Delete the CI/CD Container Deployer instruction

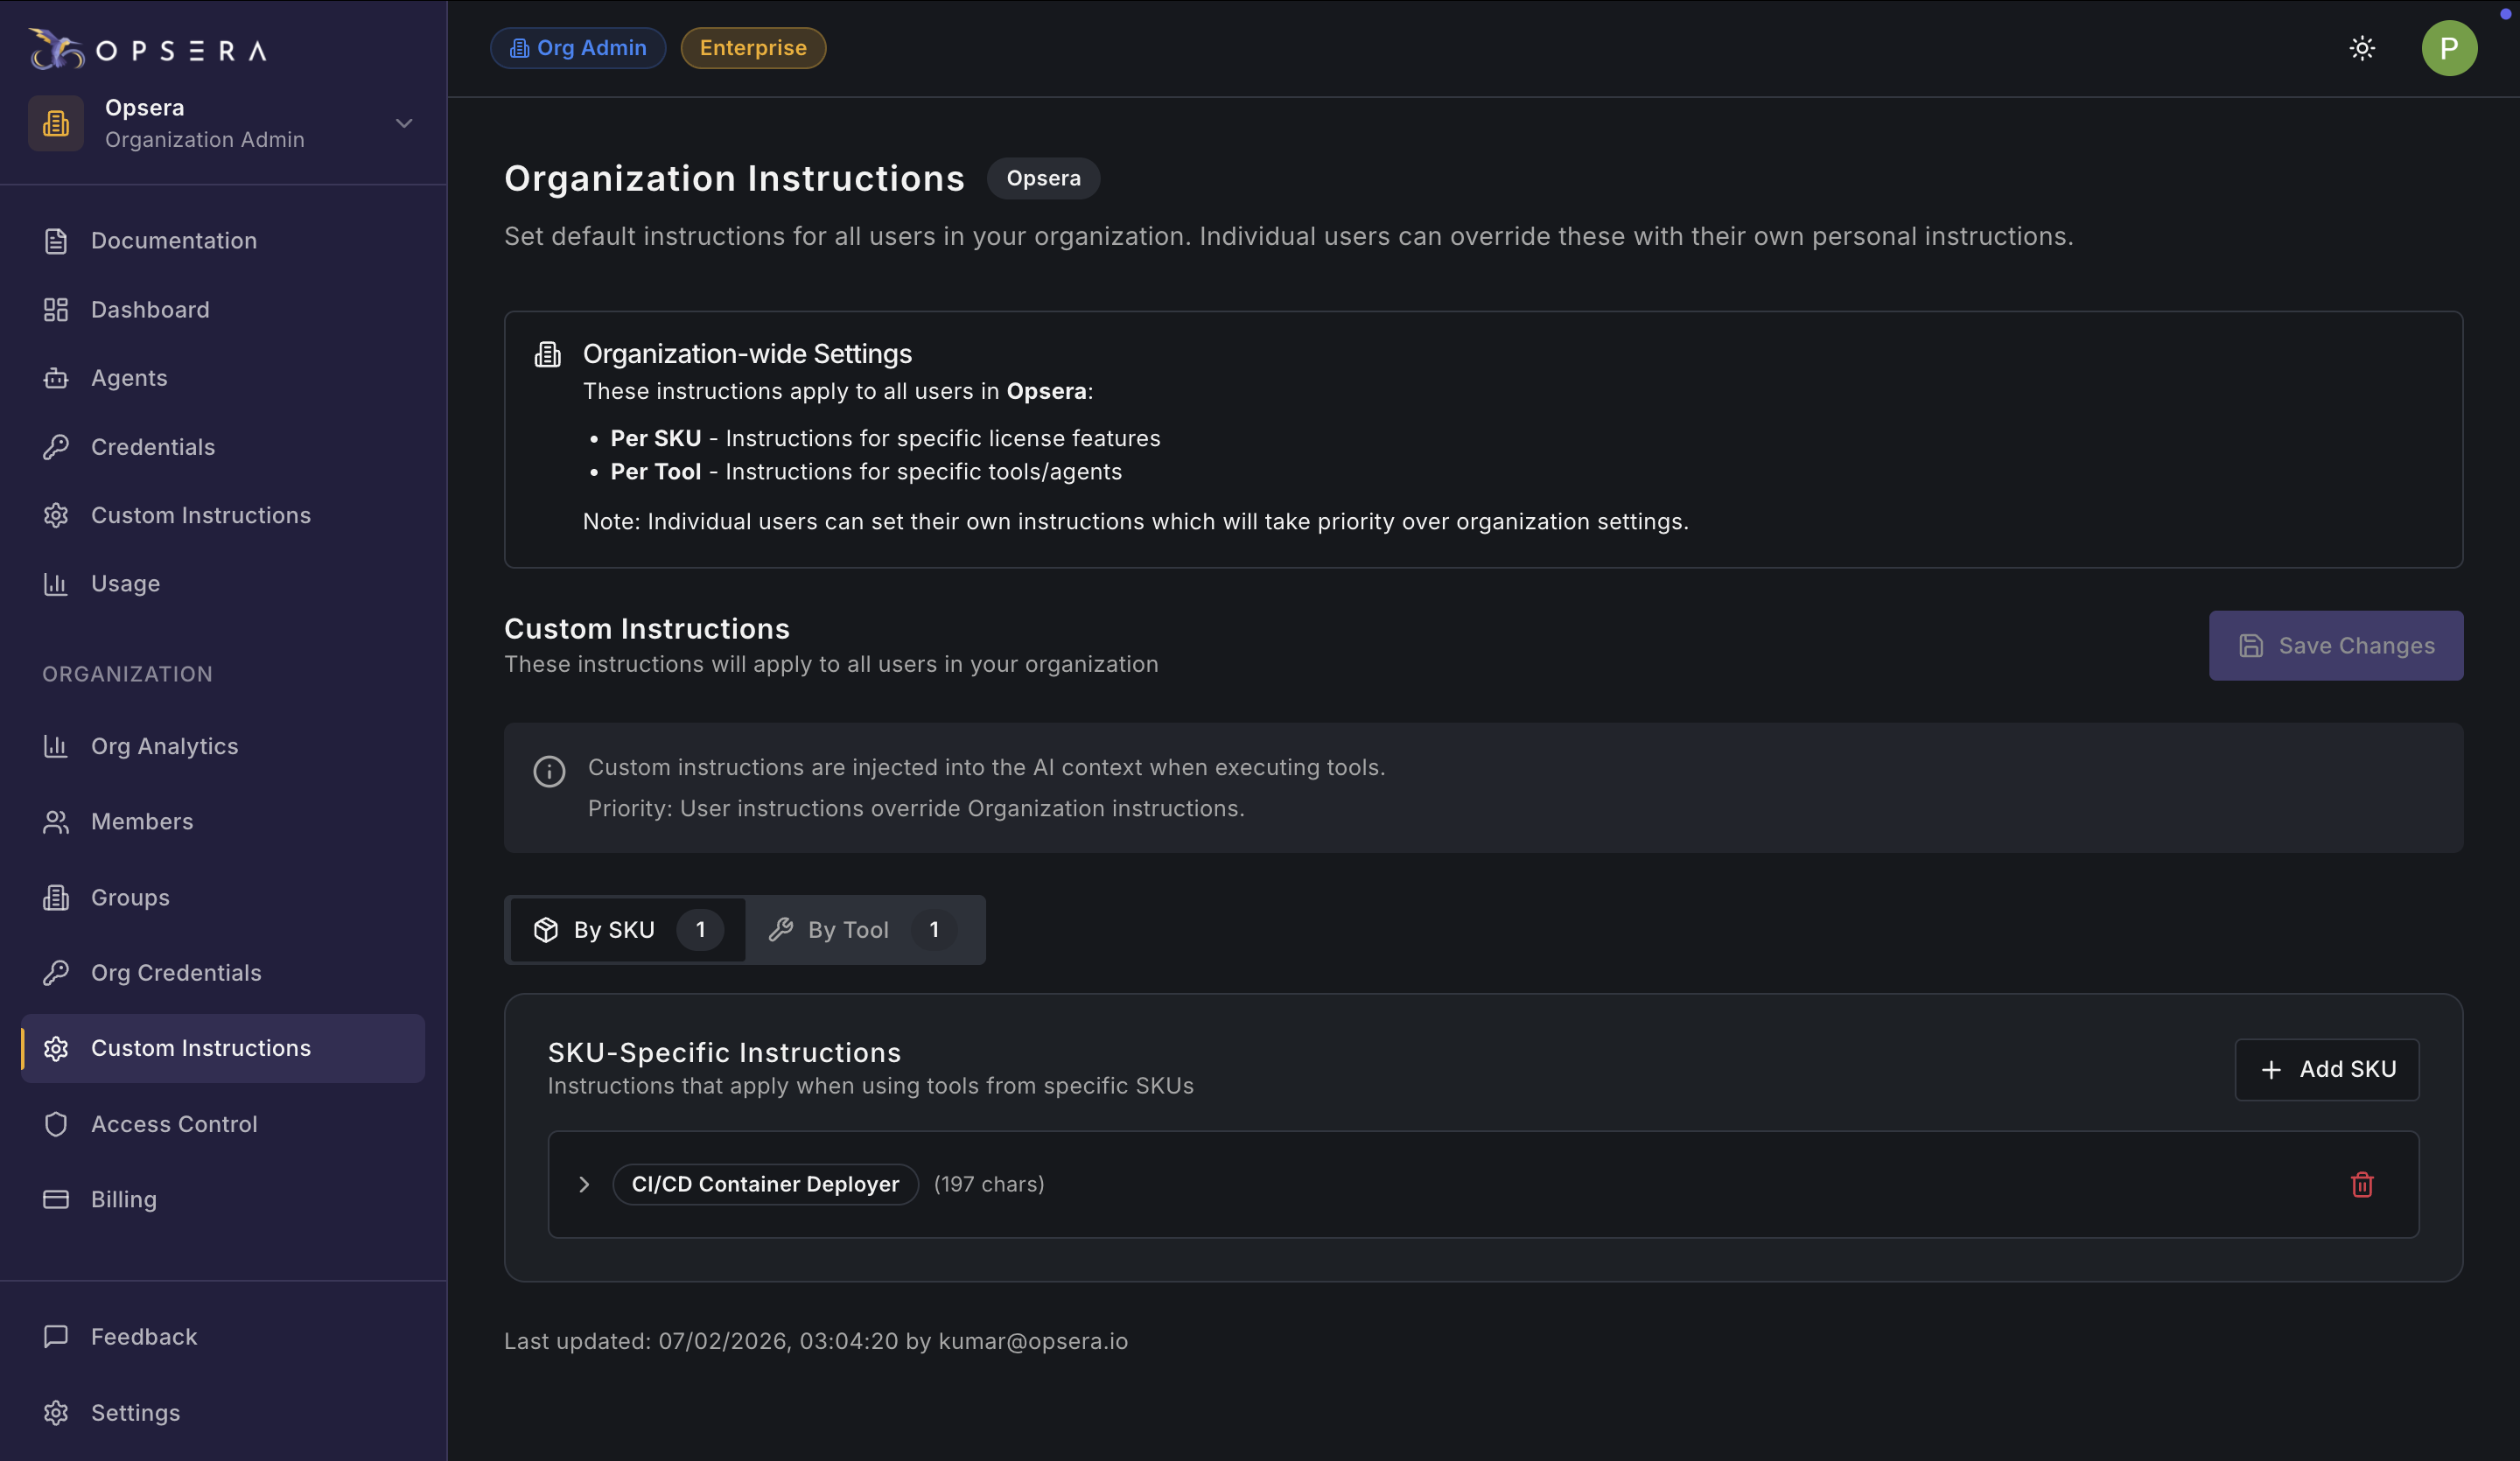2361,1184
